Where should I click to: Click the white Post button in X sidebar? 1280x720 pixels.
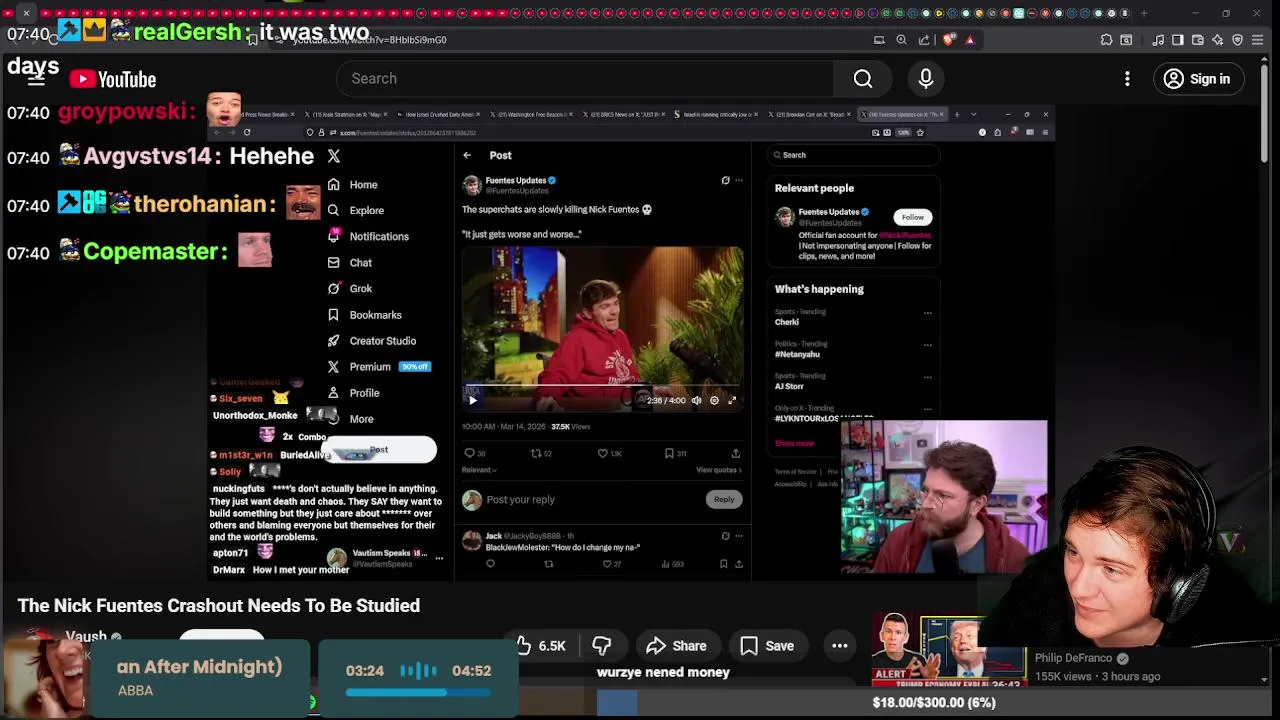[380, 450]
